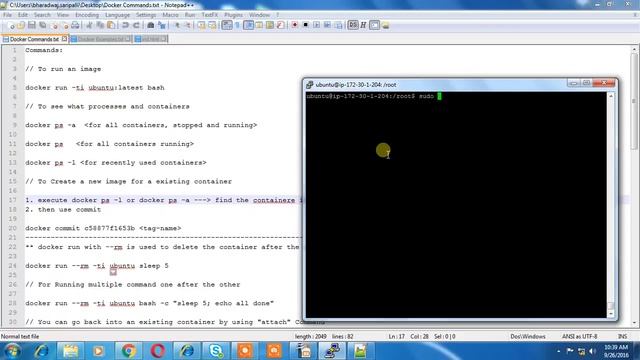640x360 pixels.
Task: Click the line "docker run -ti ubuntu:latest bash"
Action: tap(95, 88)
